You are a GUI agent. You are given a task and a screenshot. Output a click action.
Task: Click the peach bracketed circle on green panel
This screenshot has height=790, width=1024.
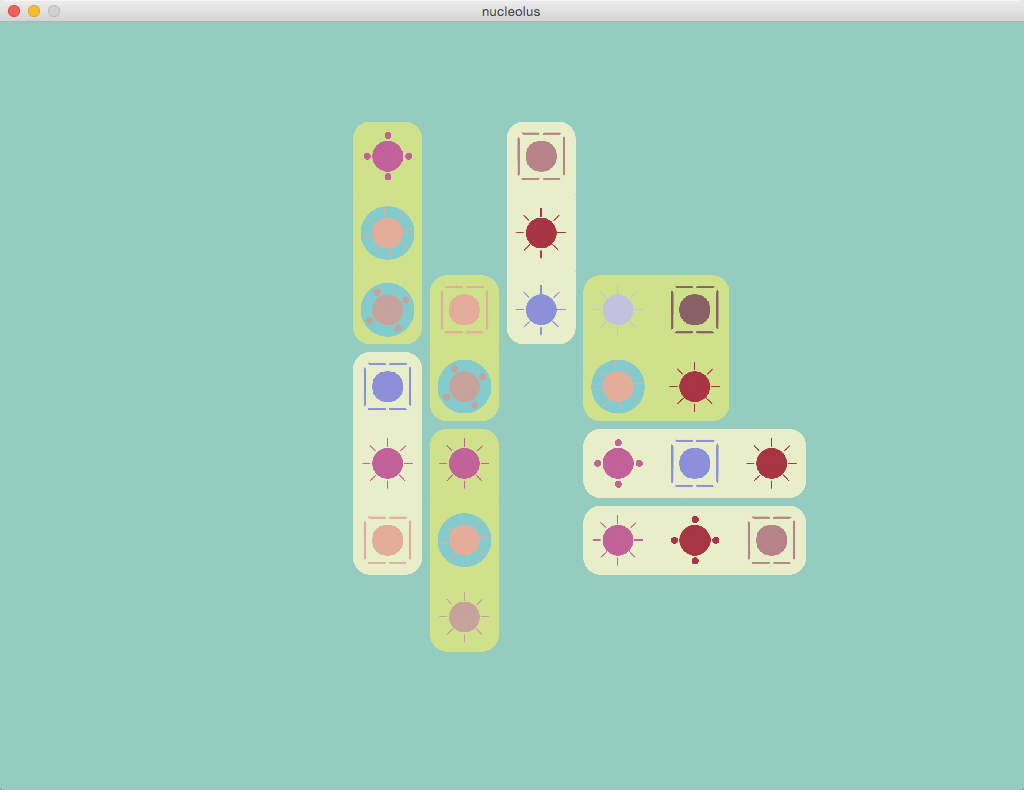464,310
